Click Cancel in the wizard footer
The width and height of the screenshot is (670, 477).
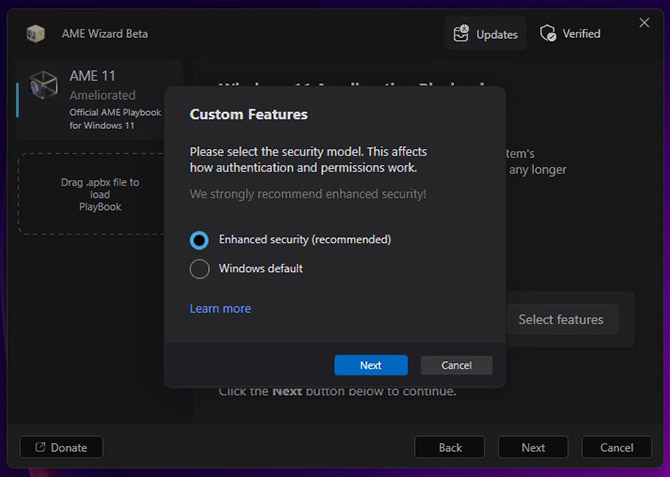pyautogui.click(x=617, y=447)
